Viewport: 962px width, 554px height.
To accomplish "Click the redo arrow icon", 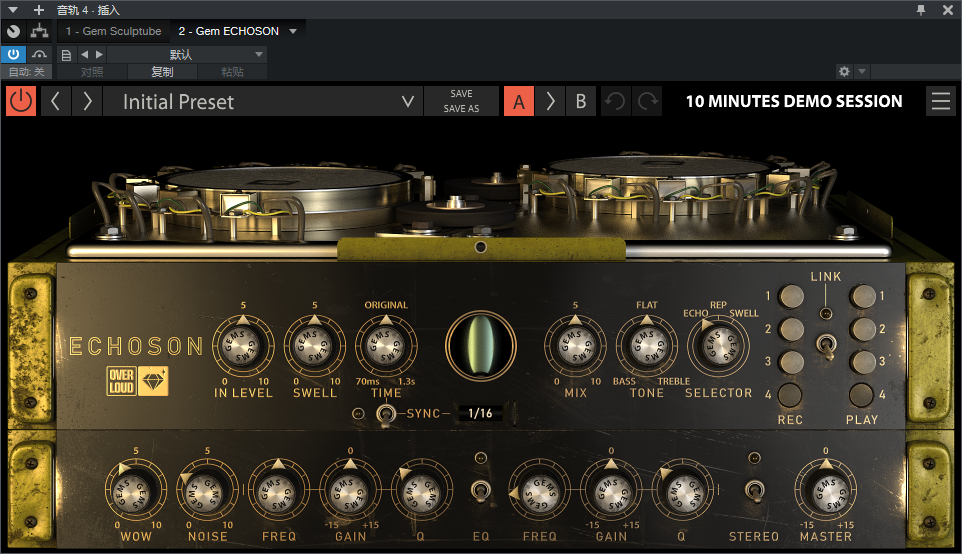I will coord(648,101).
